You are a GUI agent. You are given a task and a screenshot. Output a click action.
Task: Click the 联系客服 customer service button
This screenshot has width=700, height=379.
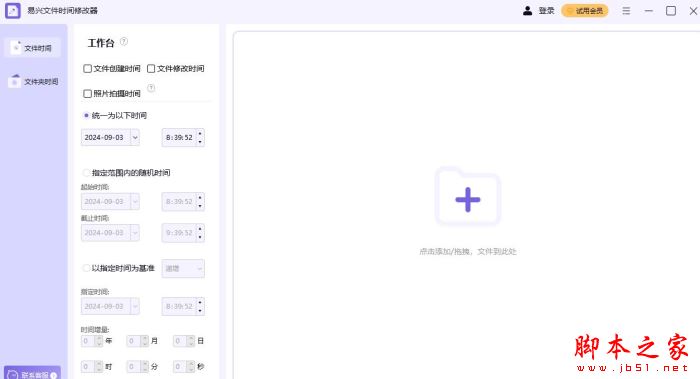point(32,374)
